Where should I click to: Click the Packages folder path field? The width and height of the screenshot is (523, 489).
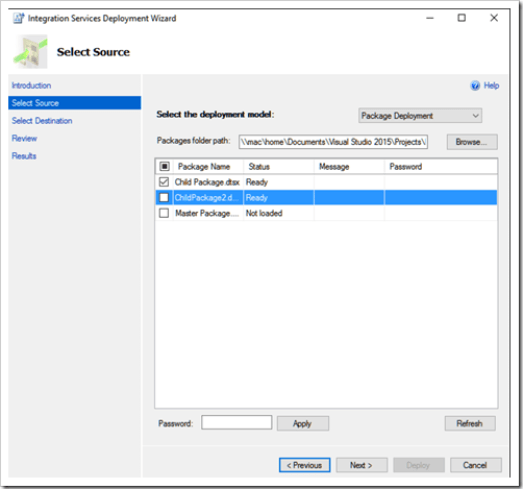point(333,142)
